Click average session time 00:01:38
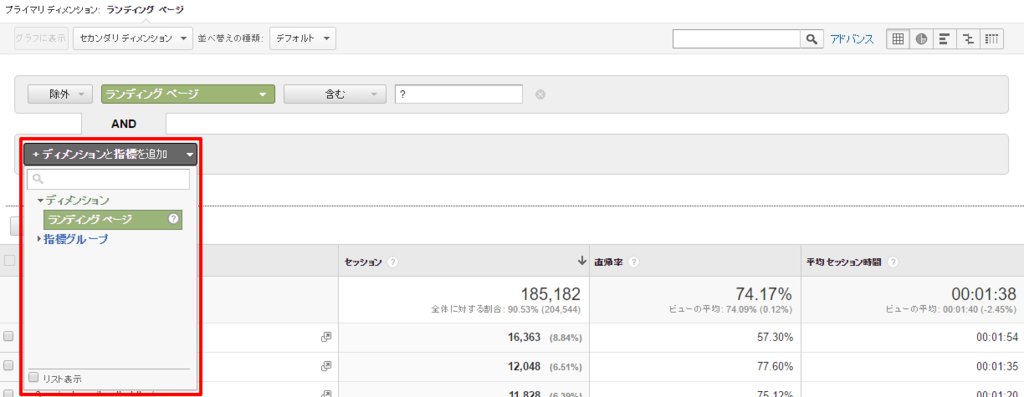The width and height of the screenshot is (1024, 397). pos(984,294)
